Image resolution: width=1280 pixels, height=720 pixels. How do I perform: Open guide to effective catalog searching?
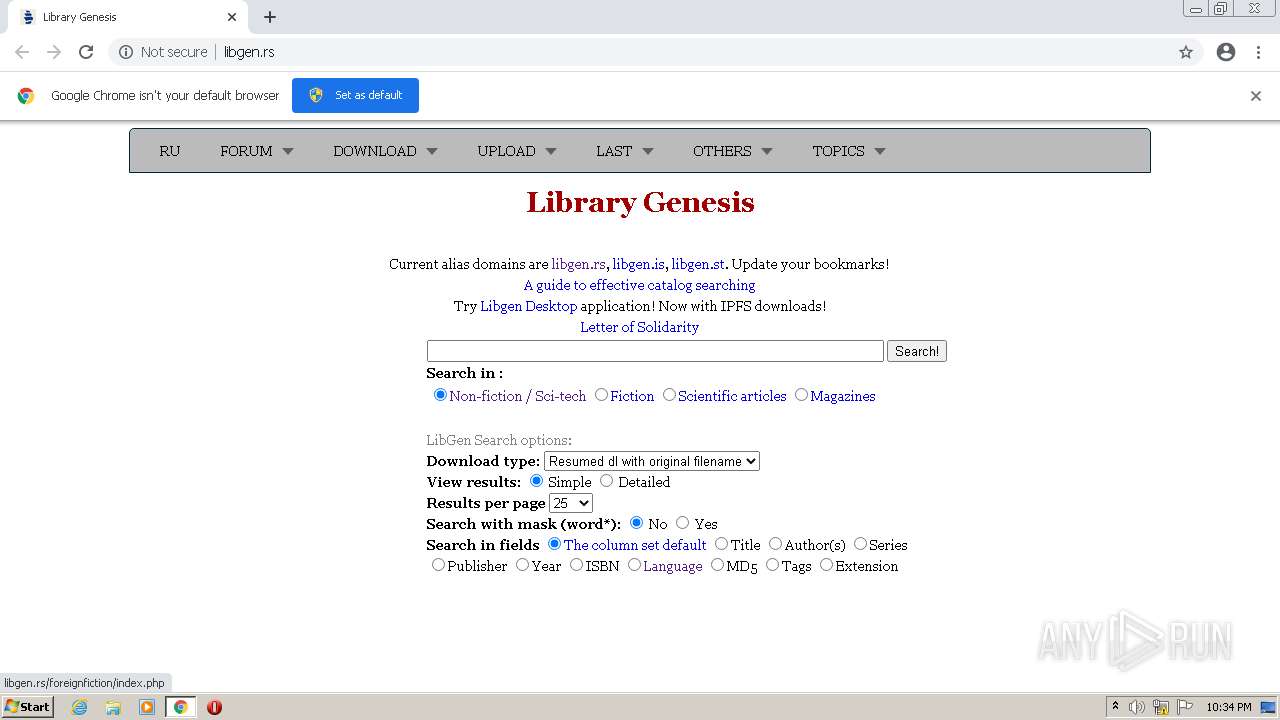(x=640, y=285)
